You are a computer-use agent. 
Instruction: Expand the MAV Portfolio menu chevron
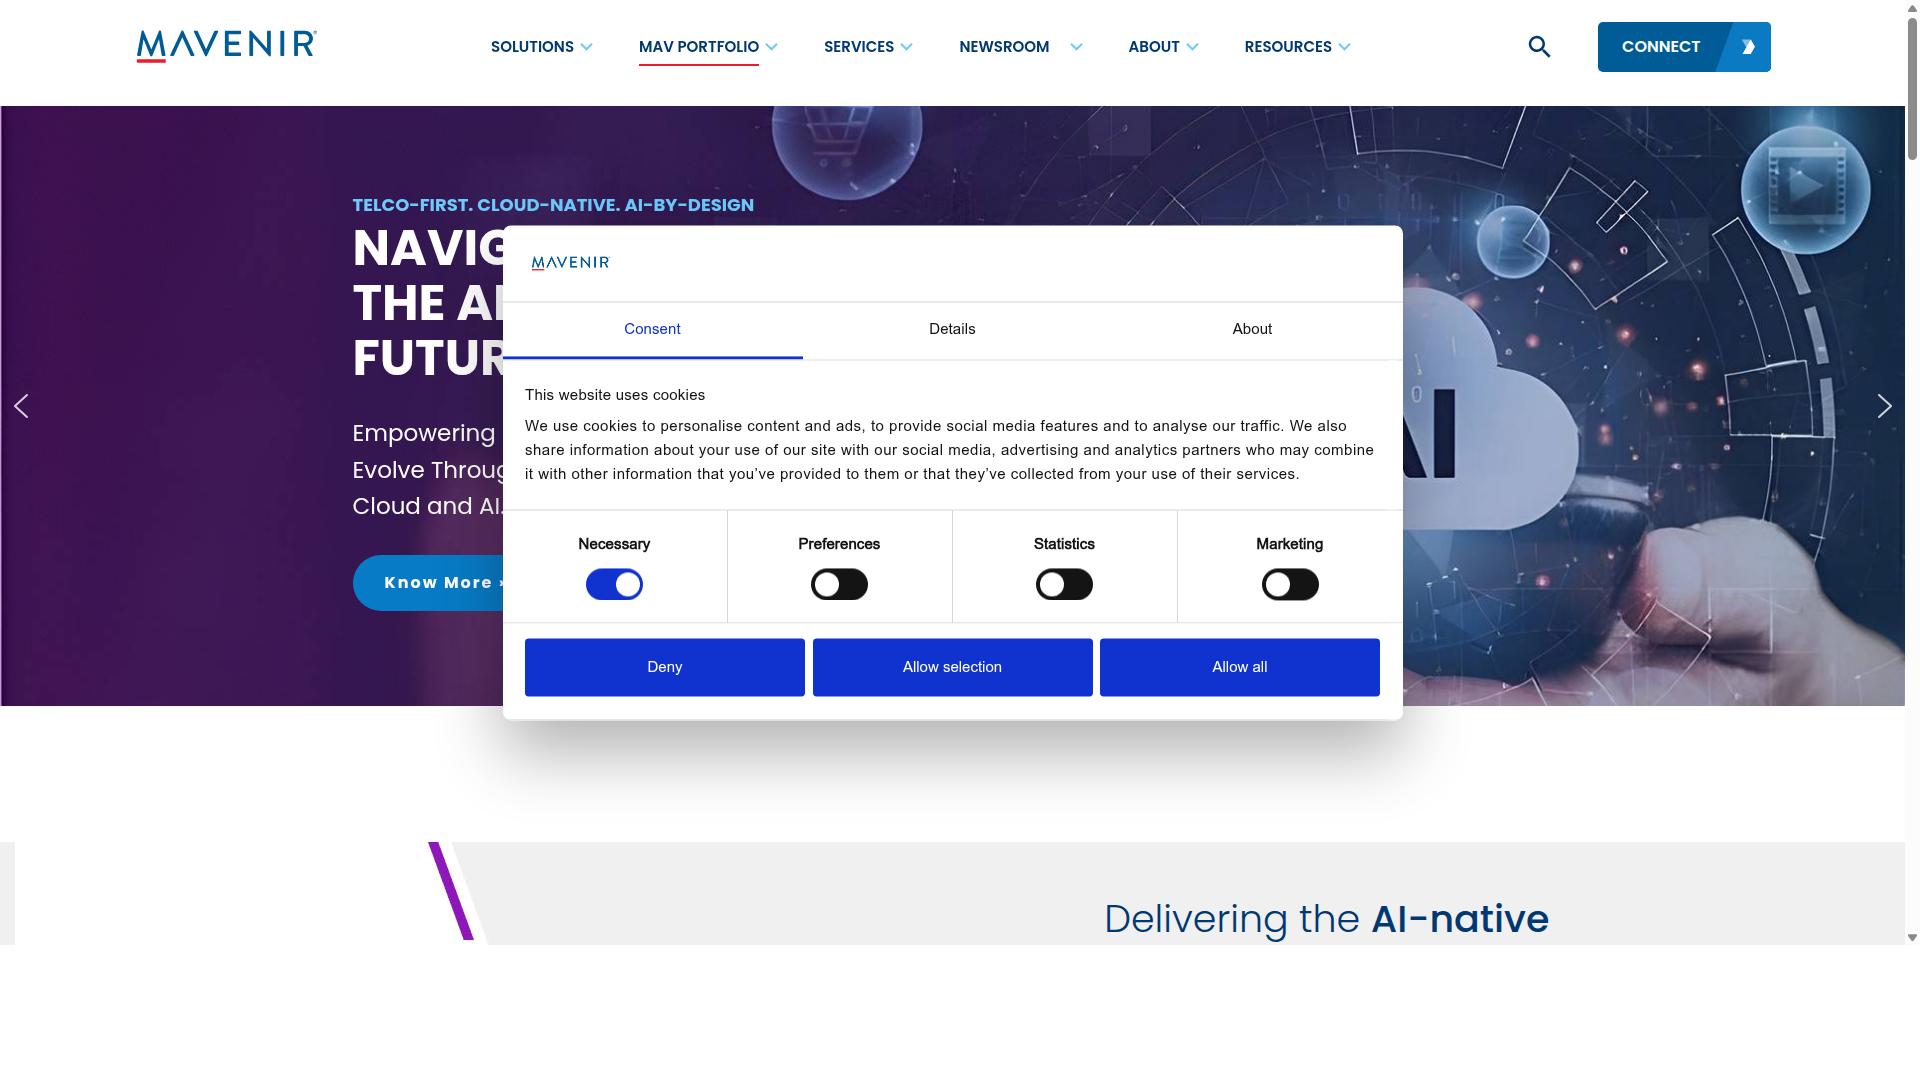tap(771, 47)
